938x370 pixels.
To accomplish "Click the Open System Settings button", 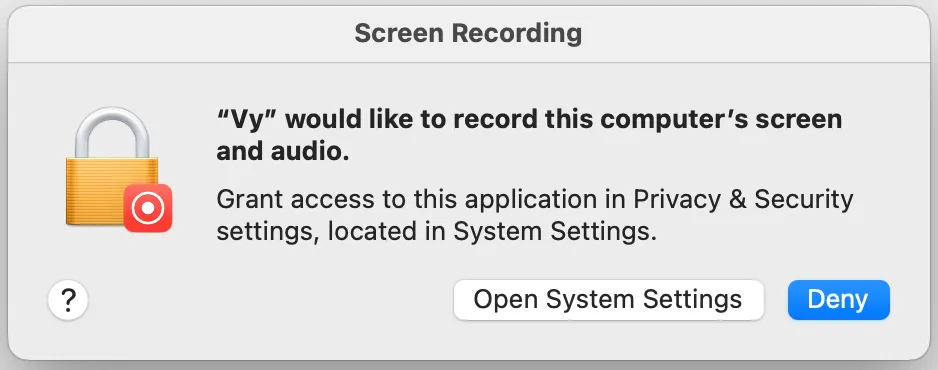I will [x=608, y=299].
